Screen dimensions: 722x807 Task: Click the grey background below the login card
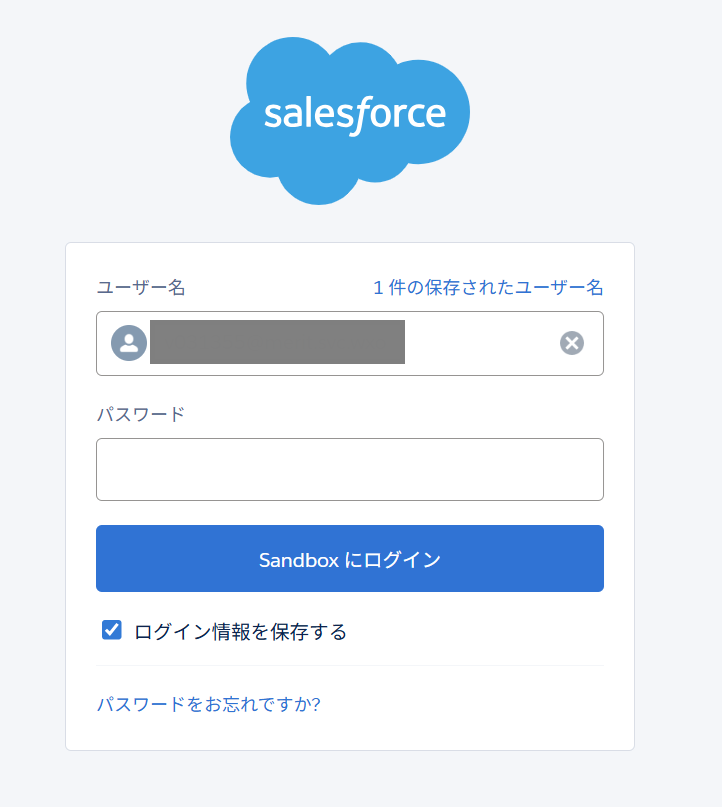349,780
